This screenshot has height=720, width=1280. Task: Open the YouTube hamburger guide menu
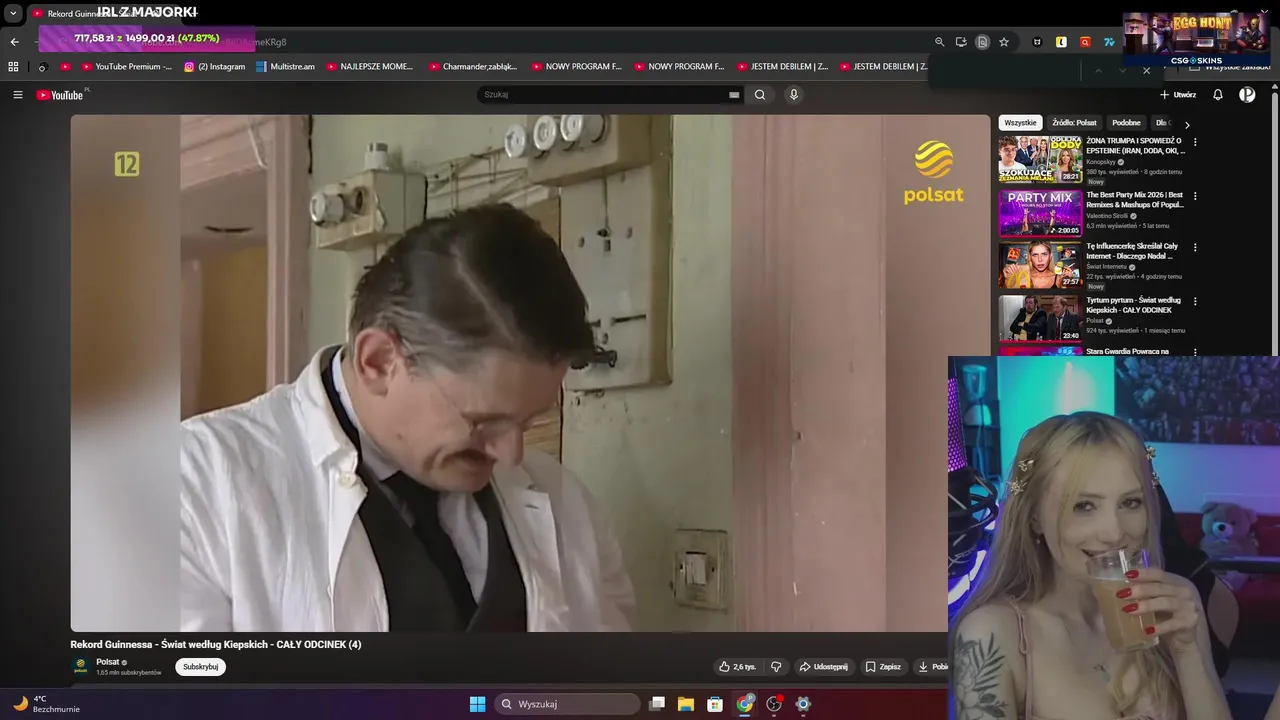pos(17,95)
